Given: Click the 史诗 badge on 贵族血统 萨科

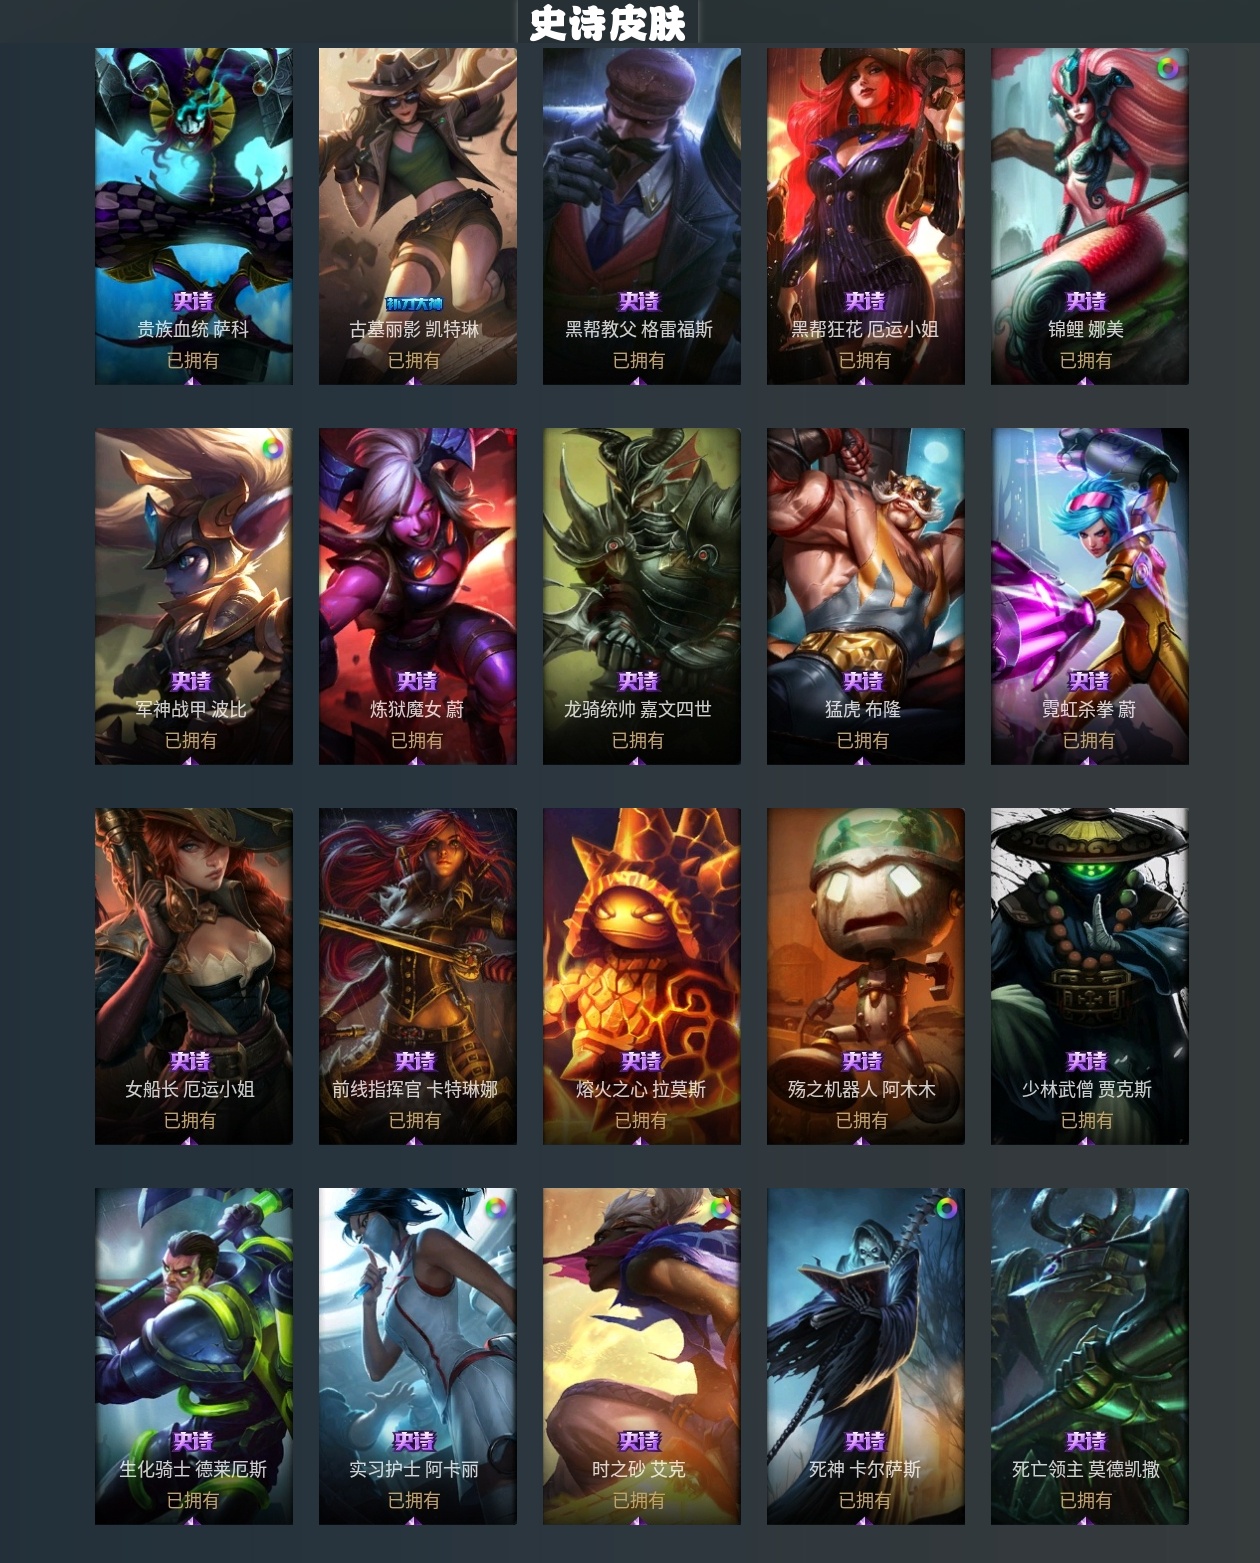Looking at the screenshot, I should [x=193, y=301].
